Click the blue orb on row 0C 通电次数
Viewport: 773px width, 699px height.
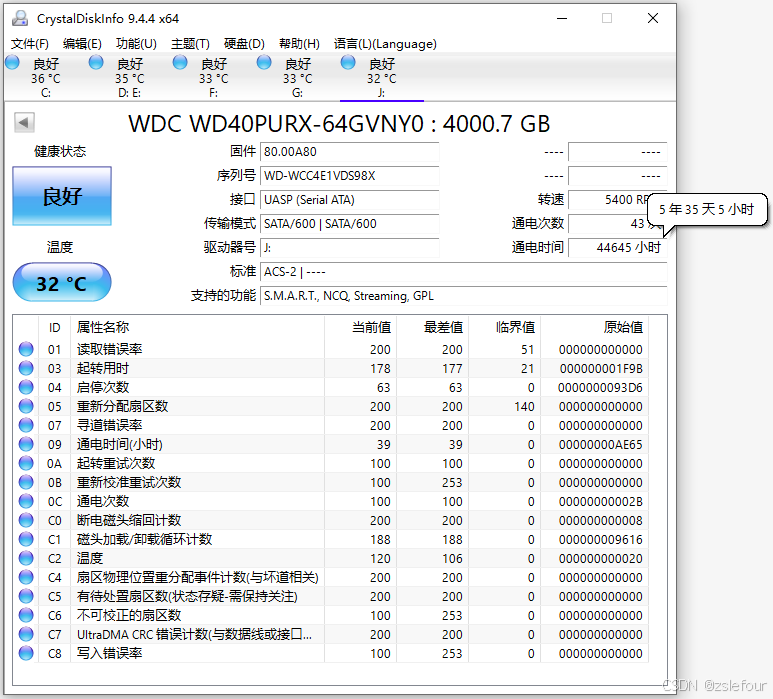(26, 501)
